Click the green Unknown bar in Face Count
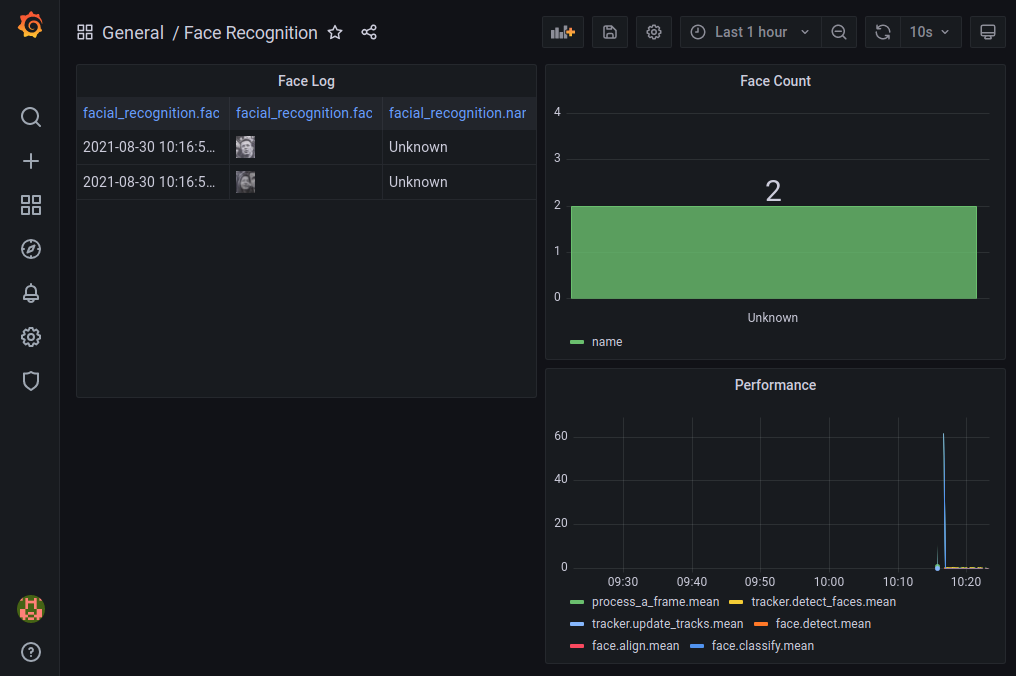 tap(774, 252)
